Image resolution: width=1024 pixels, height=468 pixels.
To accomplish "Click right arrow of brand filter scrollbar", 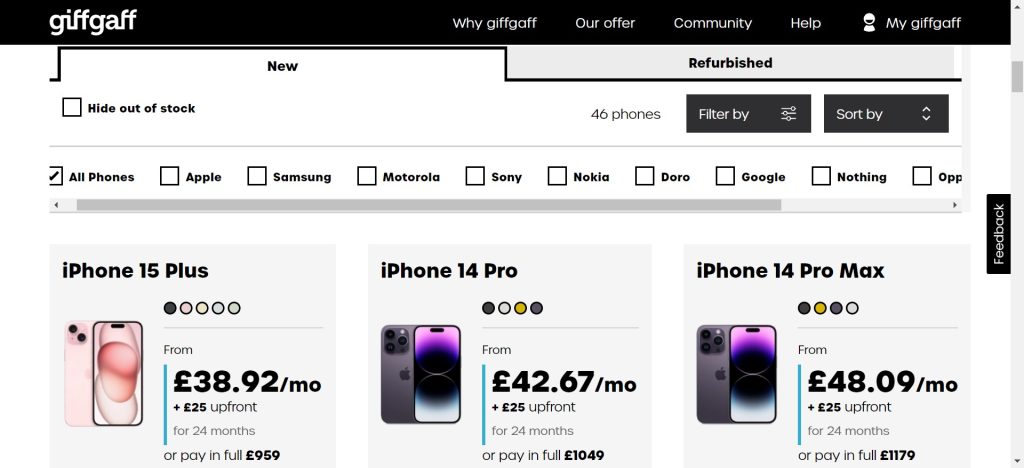I will pos(955,205).
